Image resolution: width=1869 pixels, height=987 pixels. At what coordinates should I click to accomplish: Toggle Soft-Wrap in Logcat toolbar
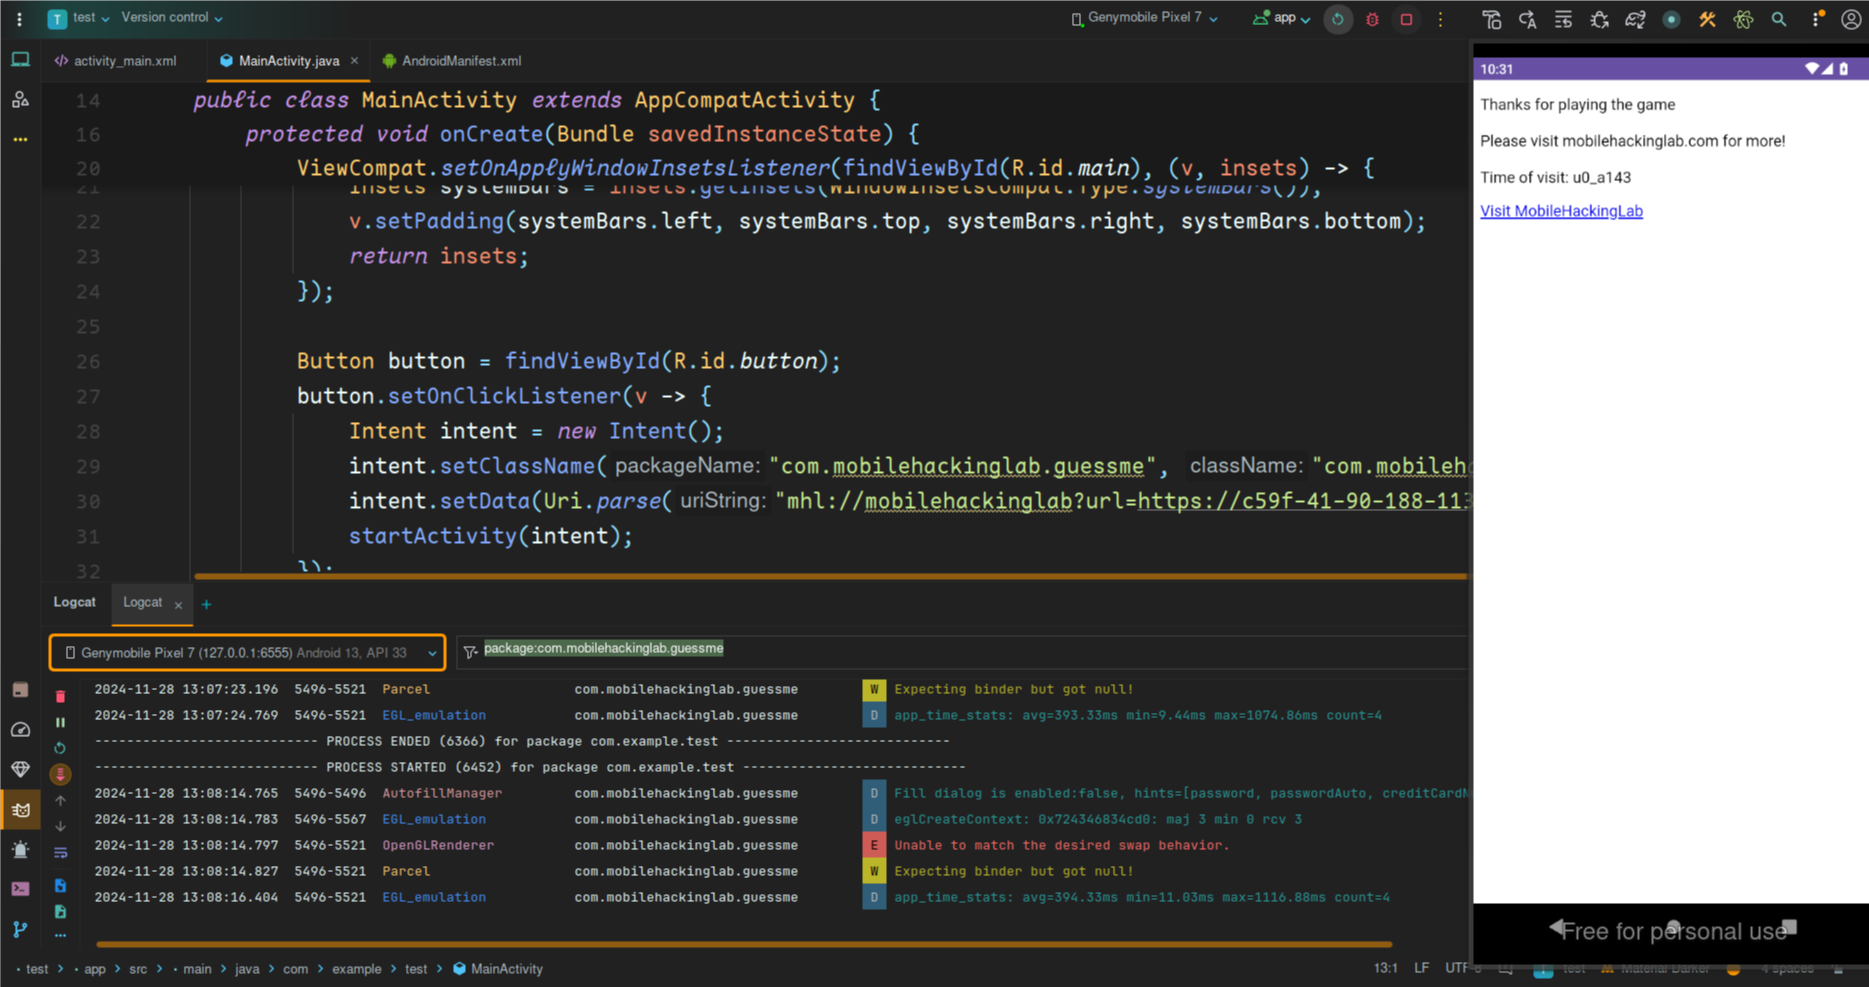coord(60,853)
